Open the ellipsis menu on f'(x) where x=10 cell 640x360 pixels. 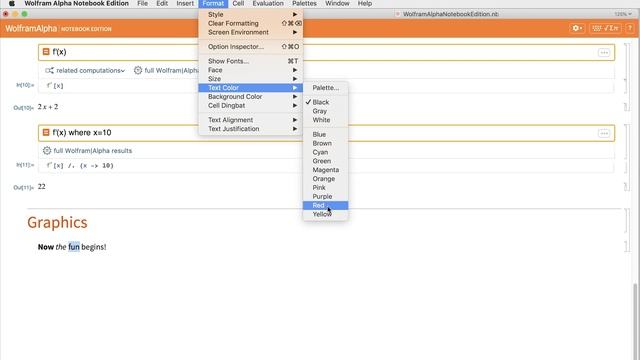pyautogui.click(x=604, y=133)
